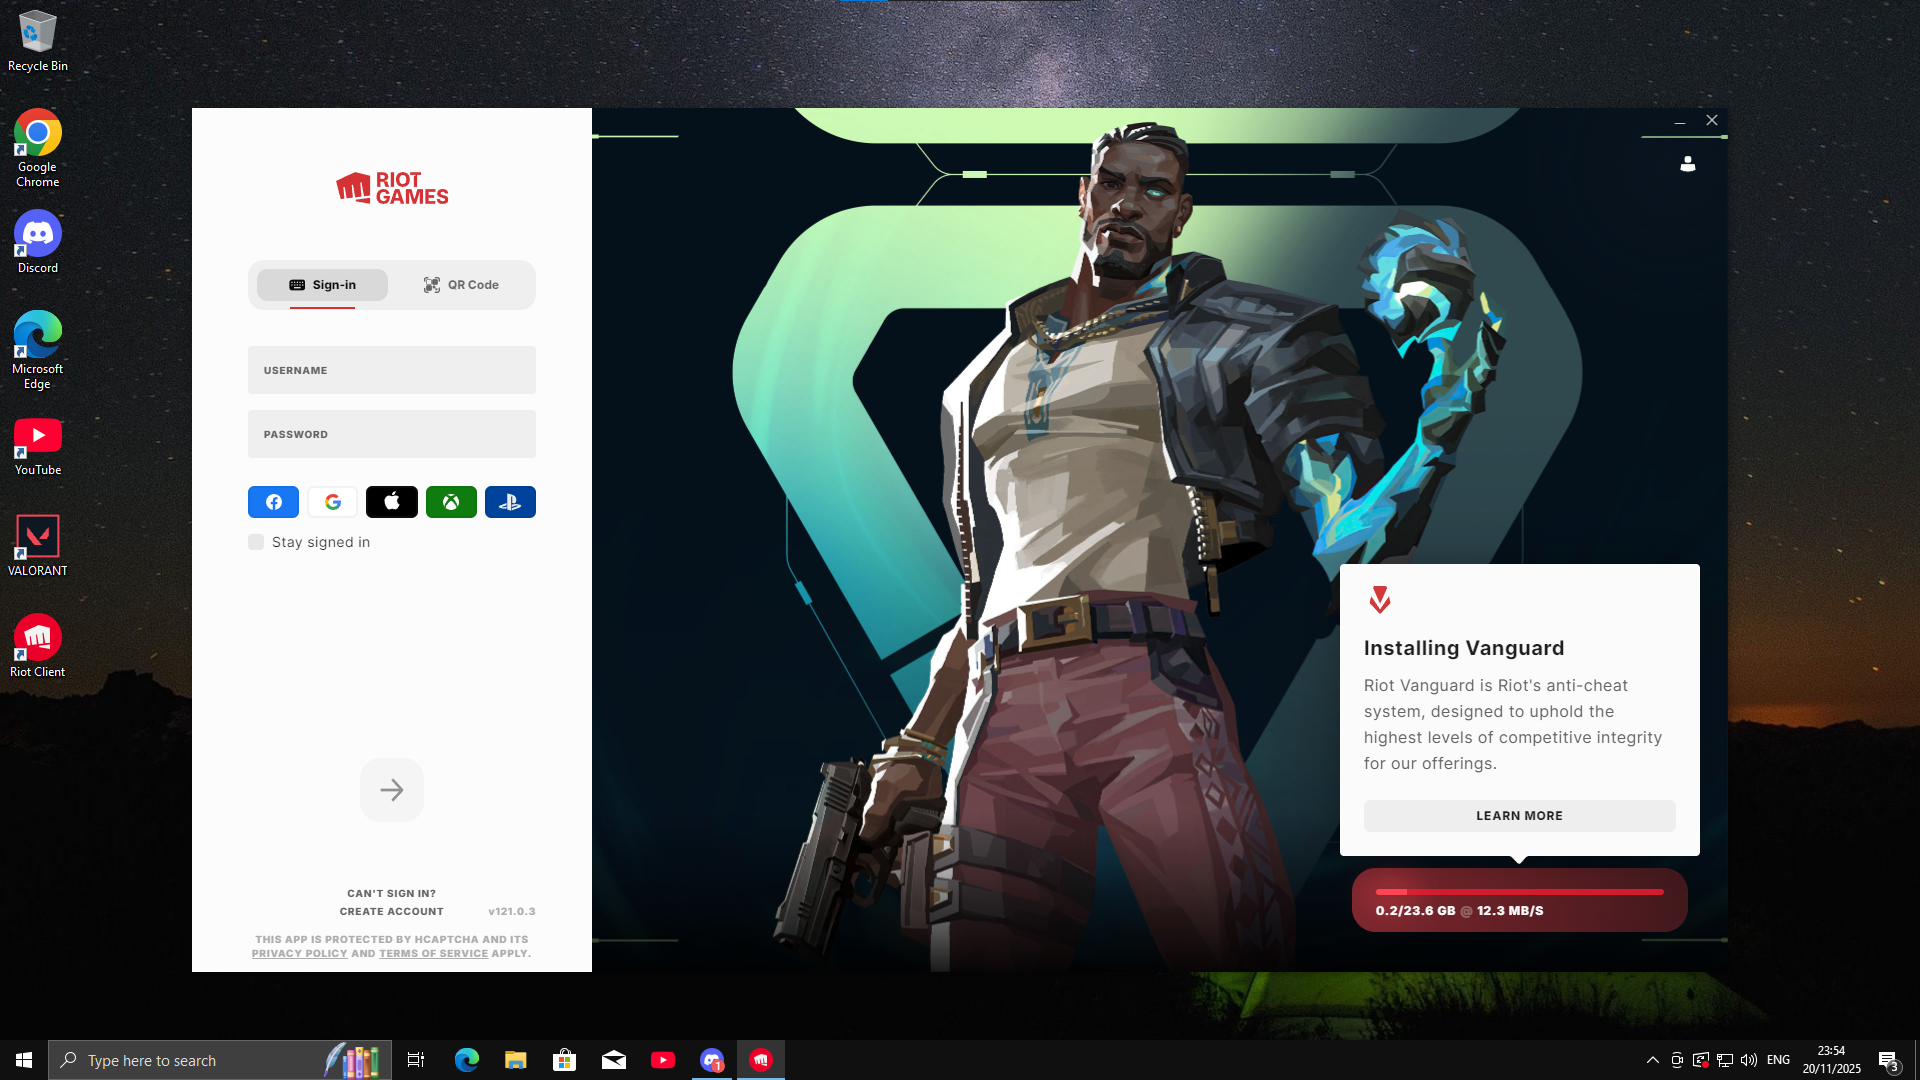Enable Stay signed in checkbox
The height and width of the screenshot is (1080, 1920).
256,542
